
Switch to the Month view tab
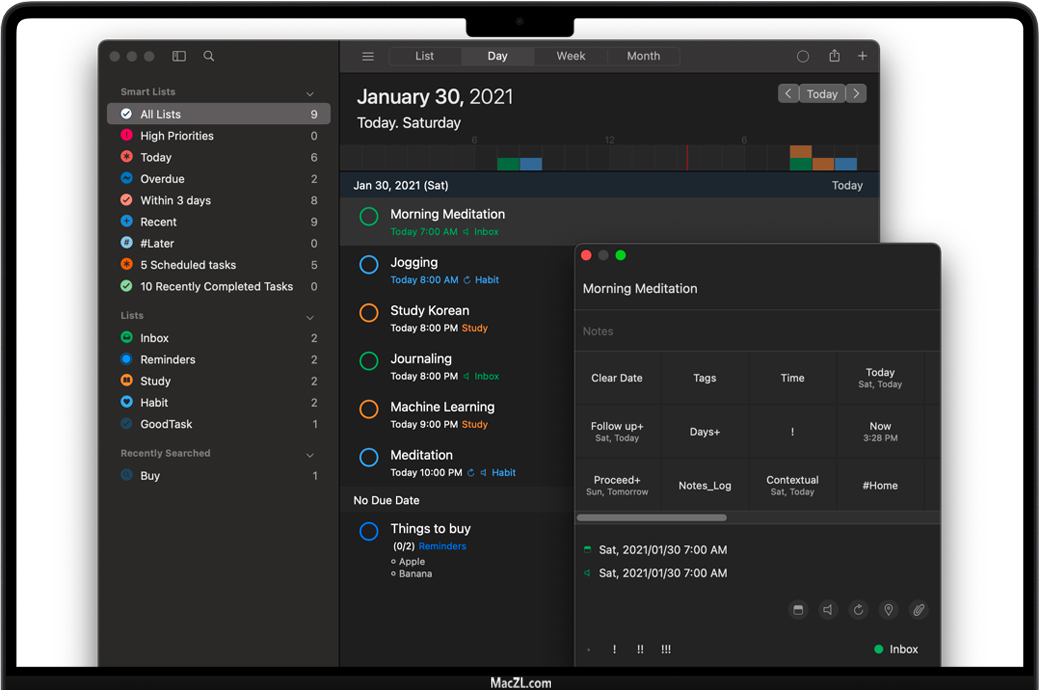click(643, 56)
